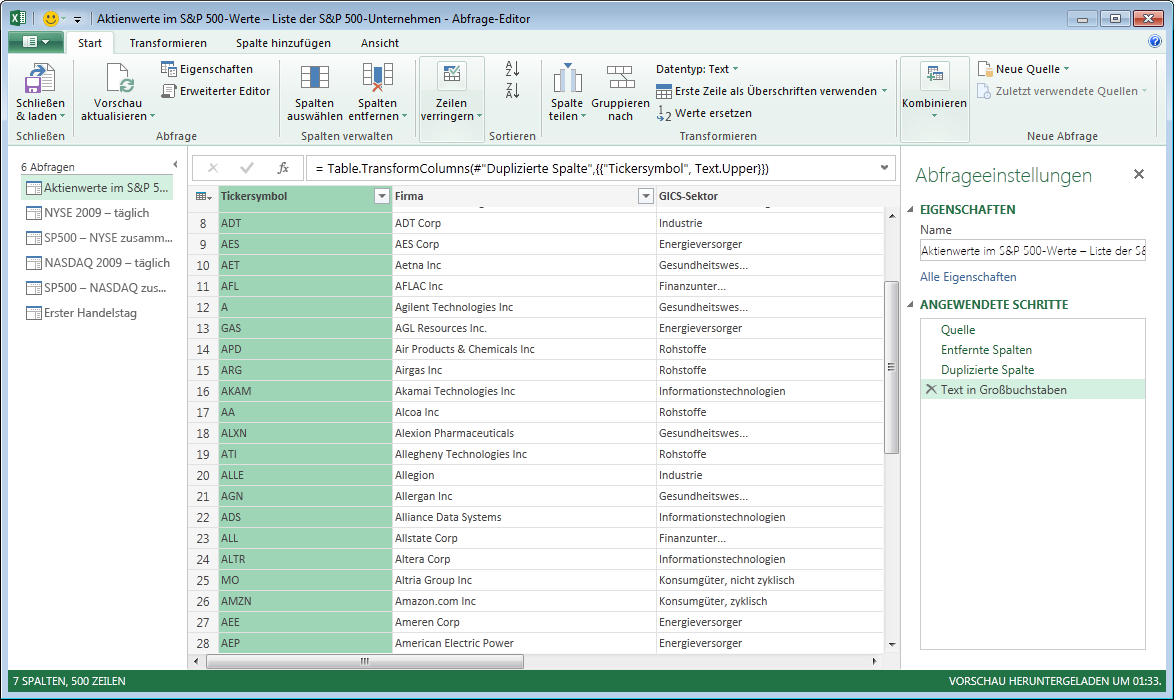Screen dimensions: 1174x700
Task: Click Neue Quelle icon
Action: pyautogui.click(x=985, y=69)
